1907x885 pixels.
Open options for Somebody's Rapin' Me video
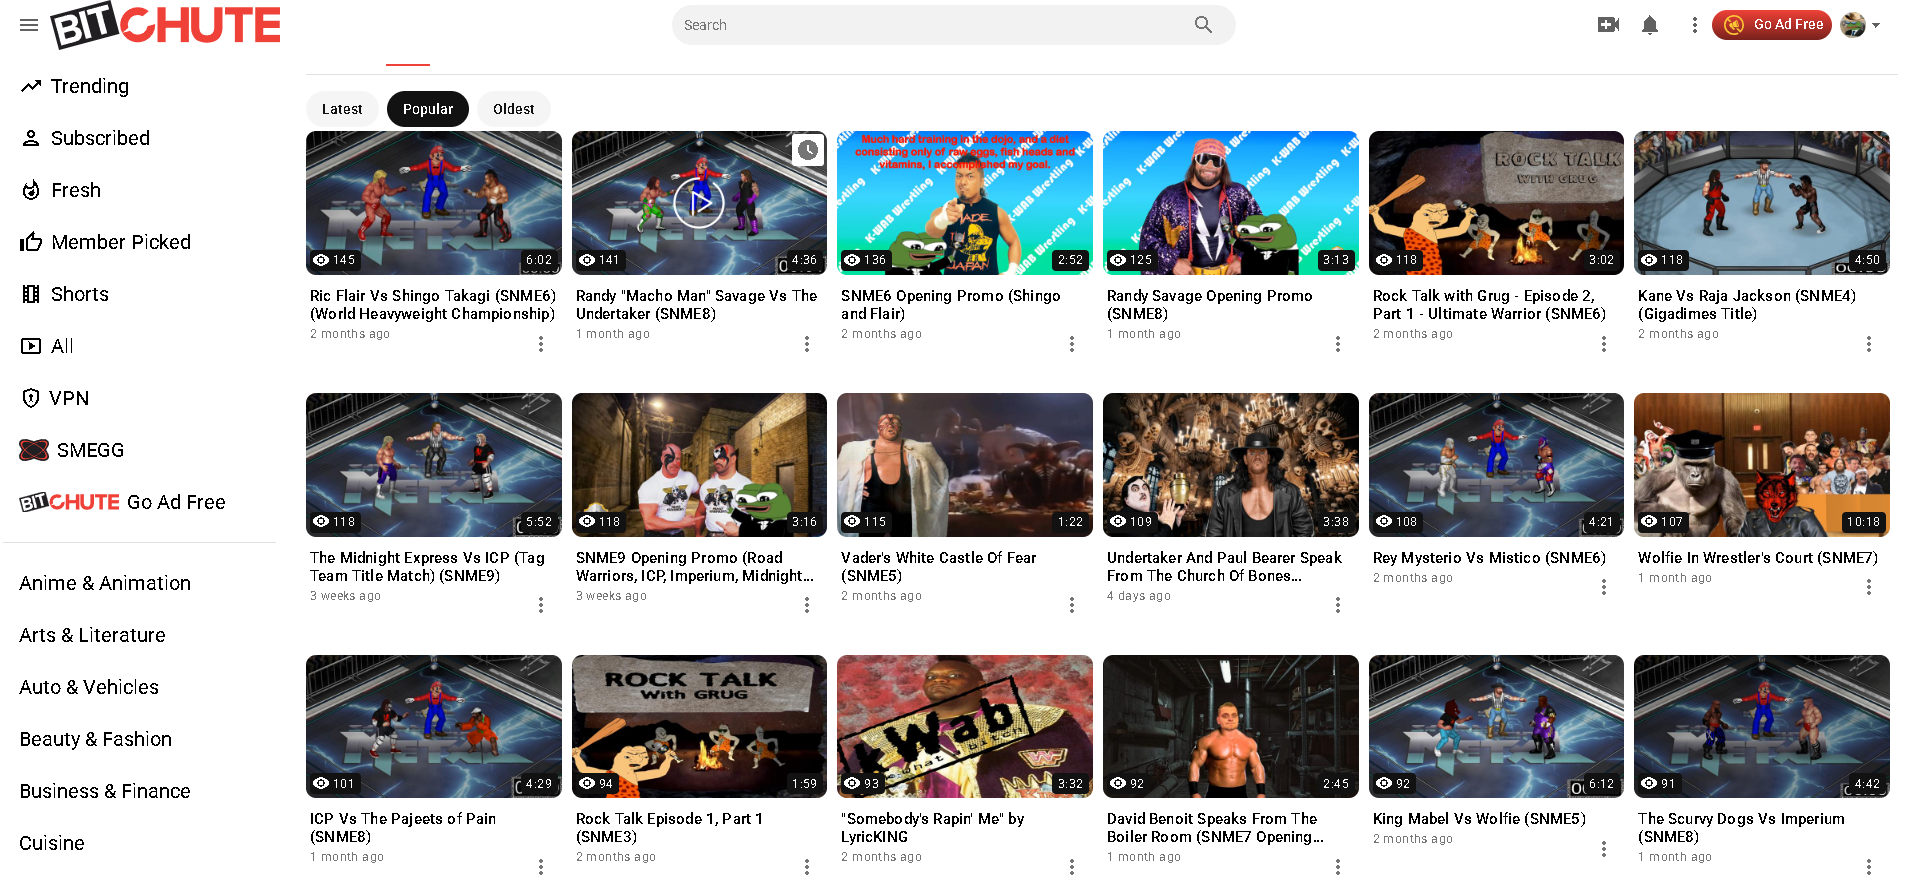click(1072, 867)
